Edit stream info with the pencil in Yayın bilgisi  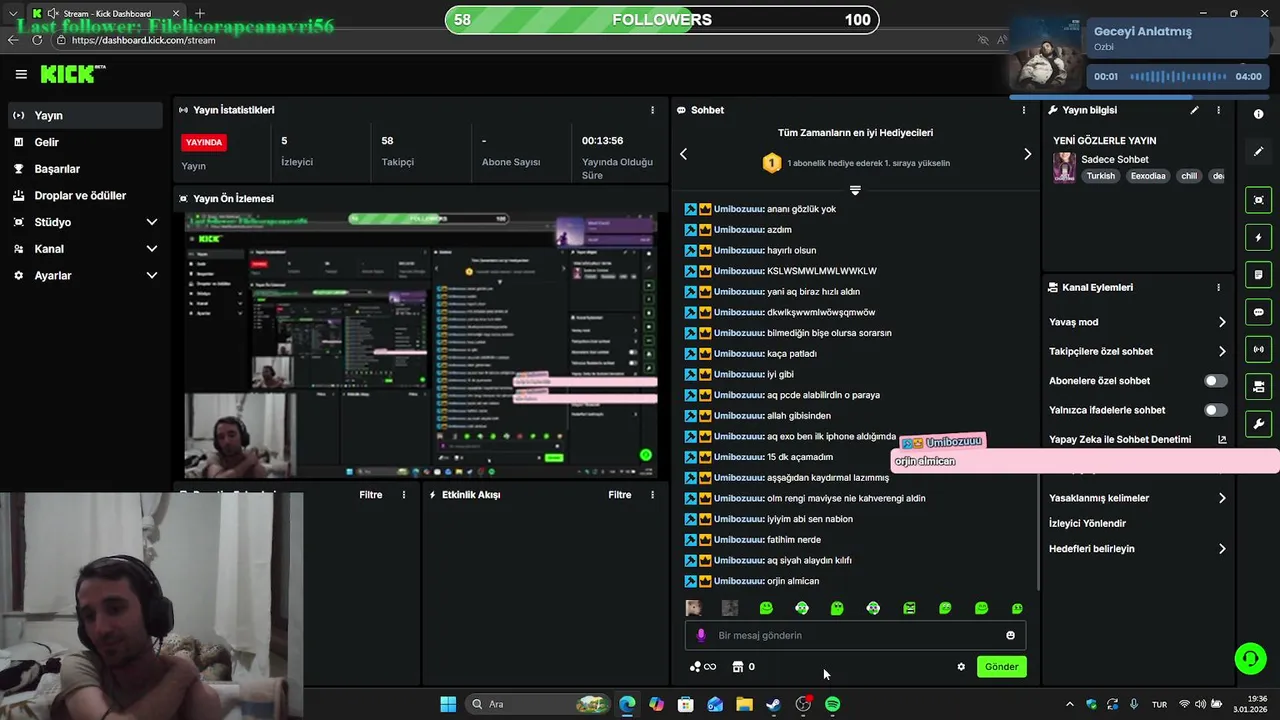pyautogui.click(x=1194, y=110)
